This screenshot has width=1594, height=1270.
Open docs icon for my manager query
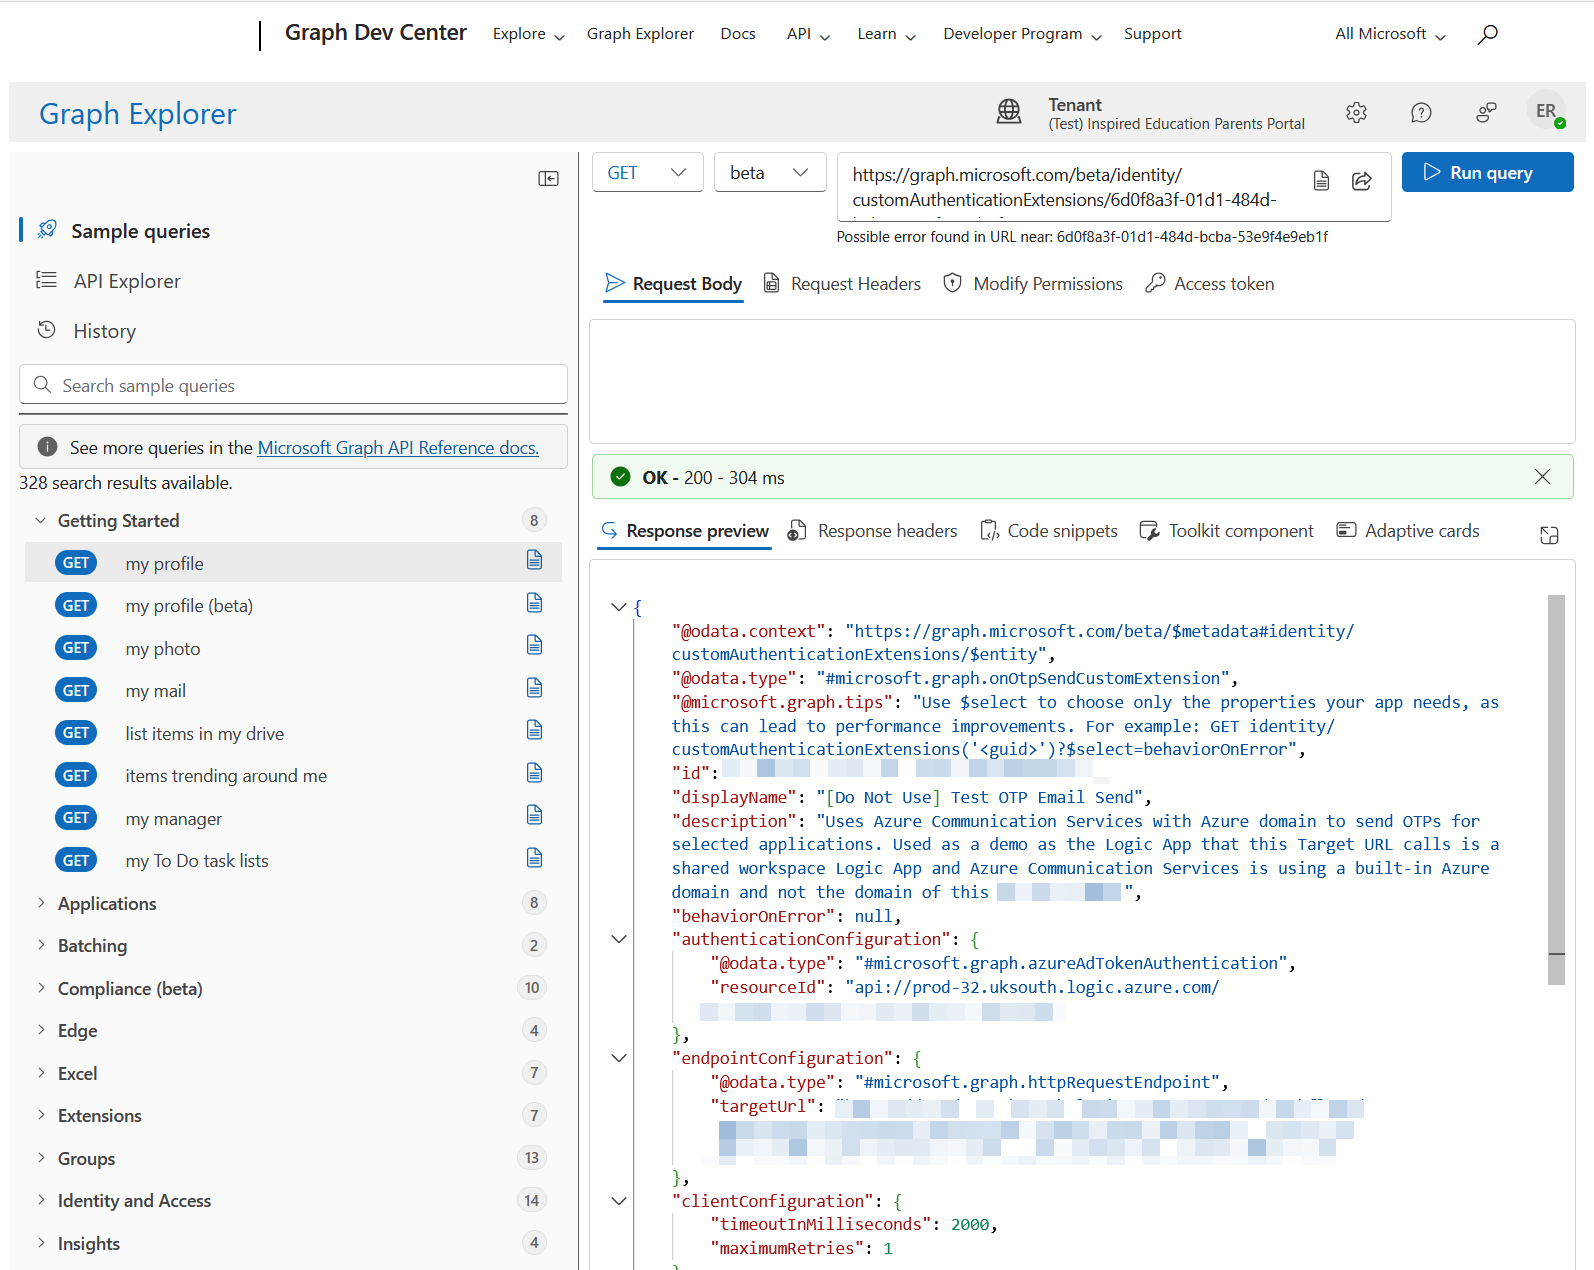click(535, 815)
